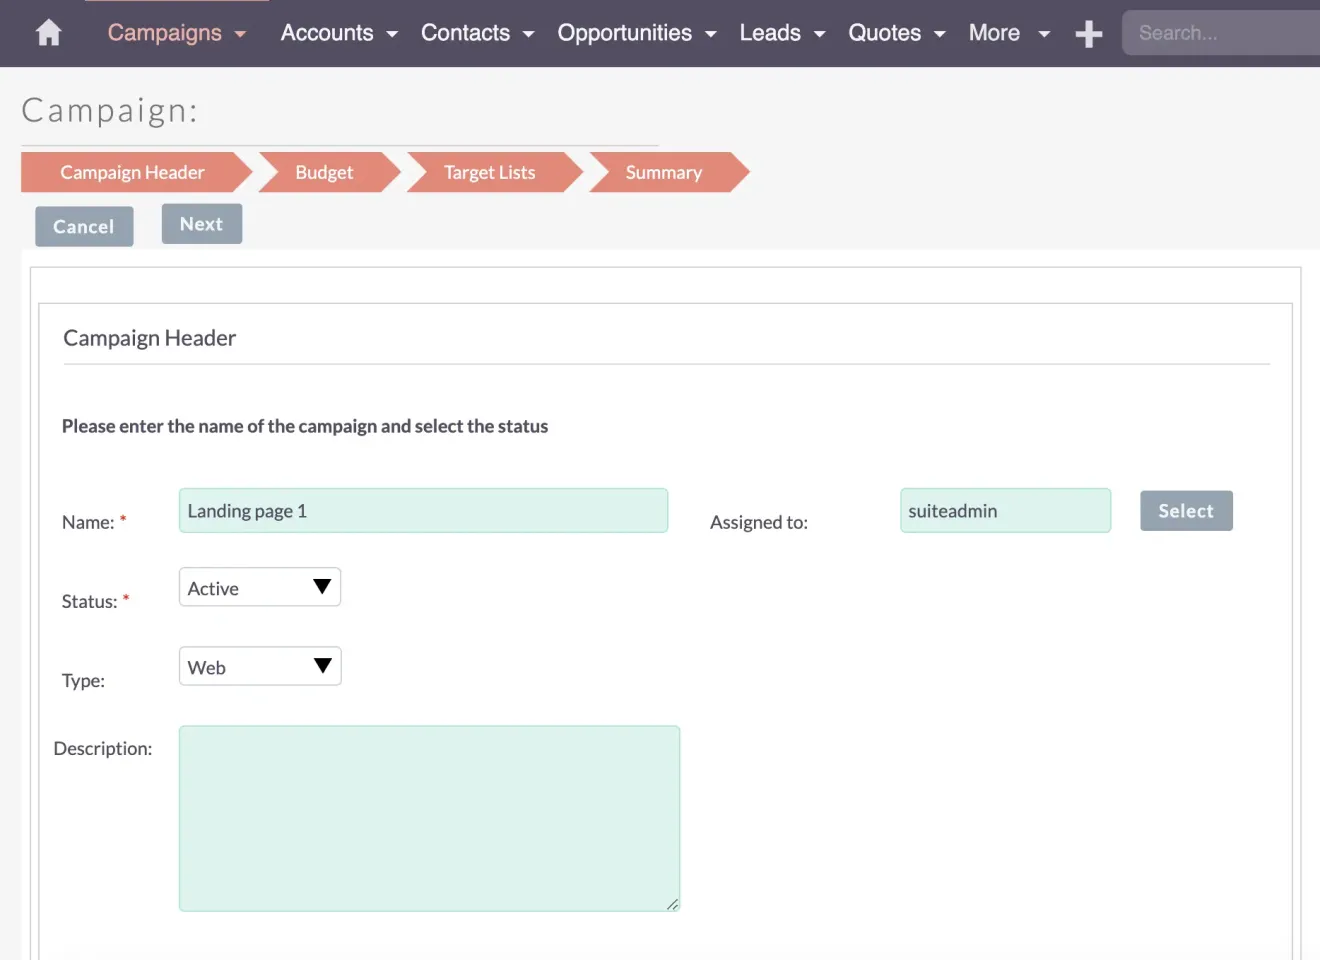Click Select button for assigned user
Screen dimensions: 1320x960
coord(1185,511)
